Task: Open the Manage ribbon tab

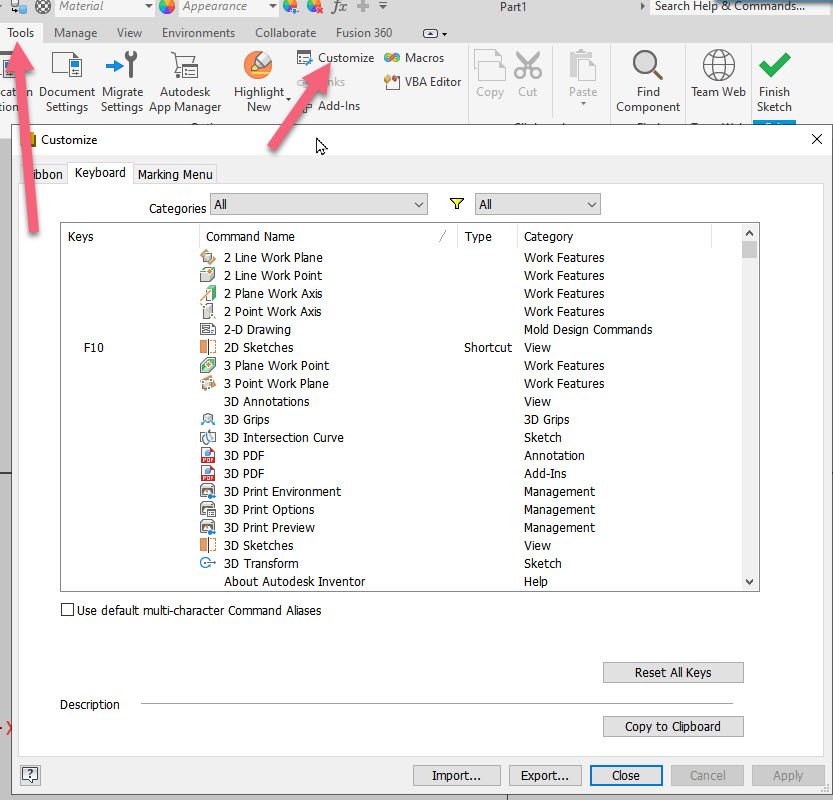Action: (75, 33)
